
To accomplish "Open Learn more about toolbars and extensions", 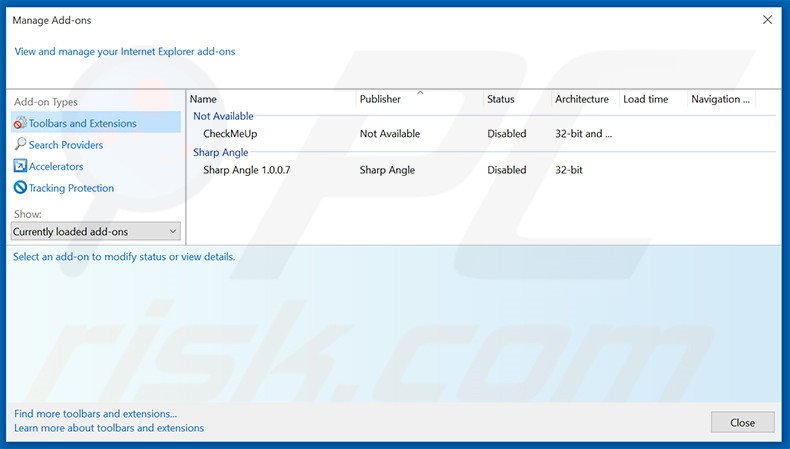I will tap(109, 428).
